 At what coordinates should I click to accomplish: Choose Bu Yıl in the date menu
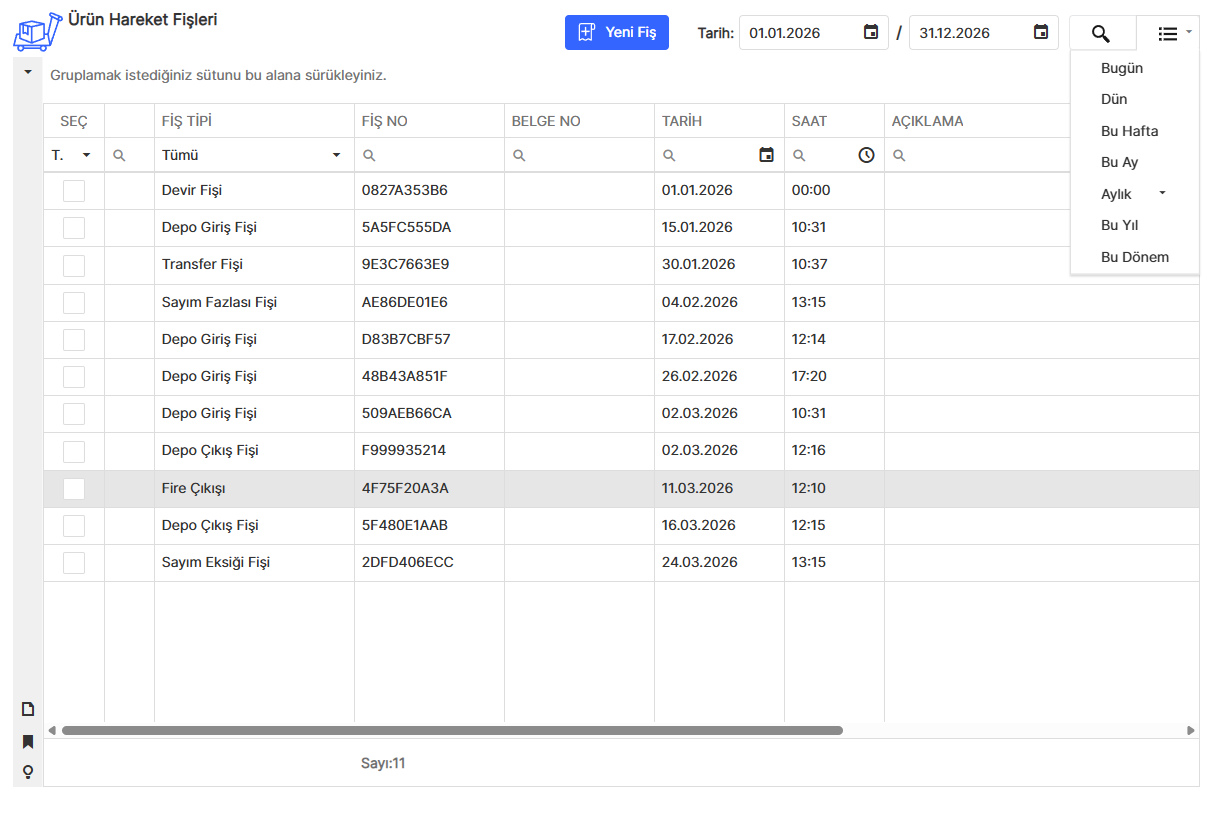tap(1119, 225)
